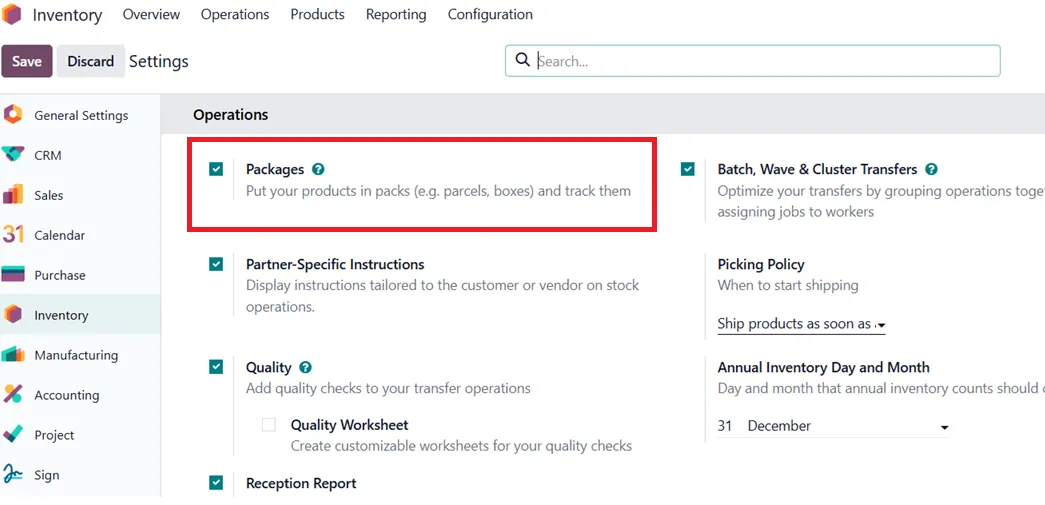Screen dimensions: 1045x505
Task: Toggle the Partner-Specific Instructions checkbox
Action: [216, 264]
